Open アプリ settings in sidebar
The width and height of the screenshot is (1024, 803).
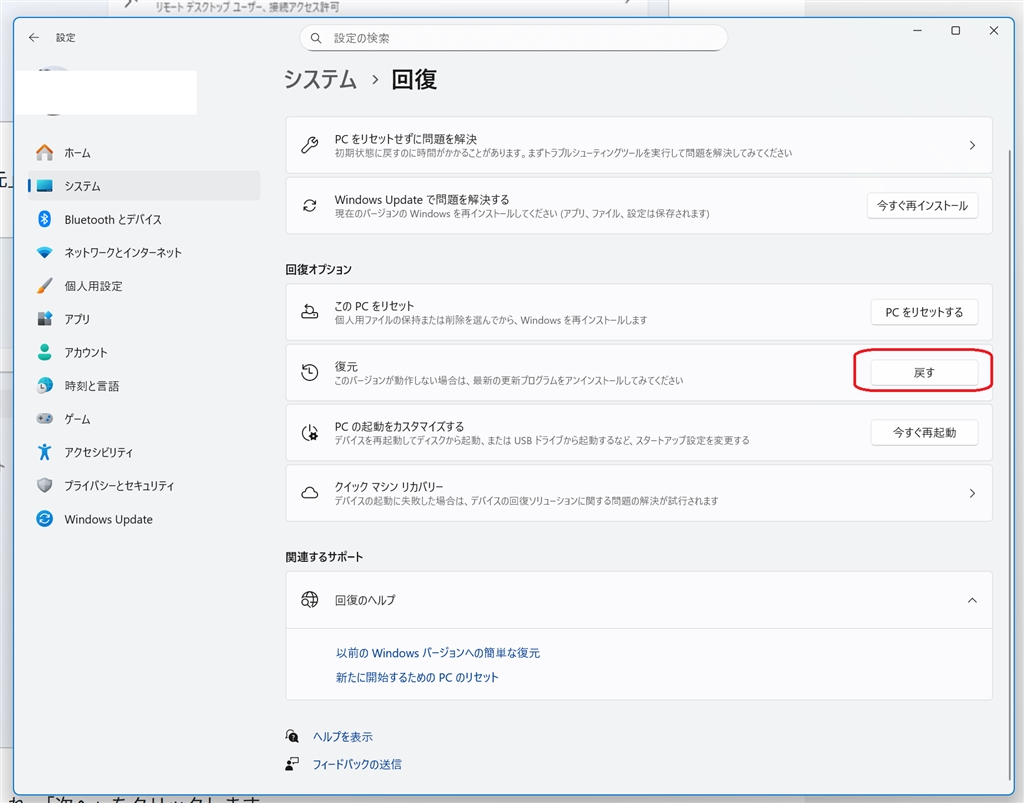144,319
